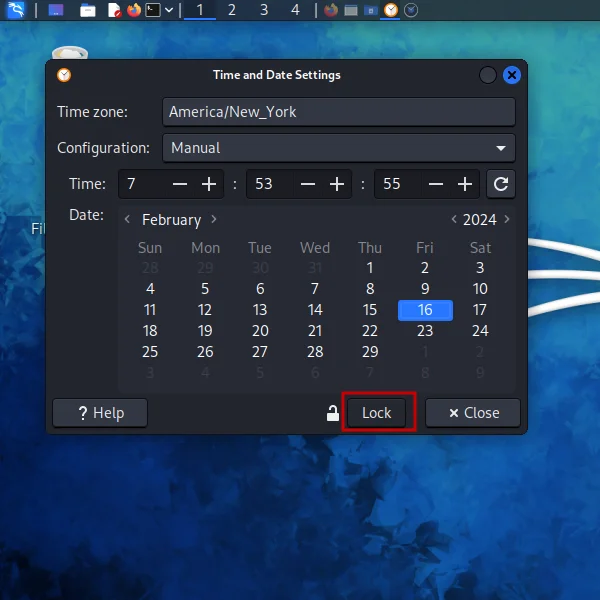600x600 pixels.
Task: Open the Configuration Manual dropdown
Action: pos(339,148)
